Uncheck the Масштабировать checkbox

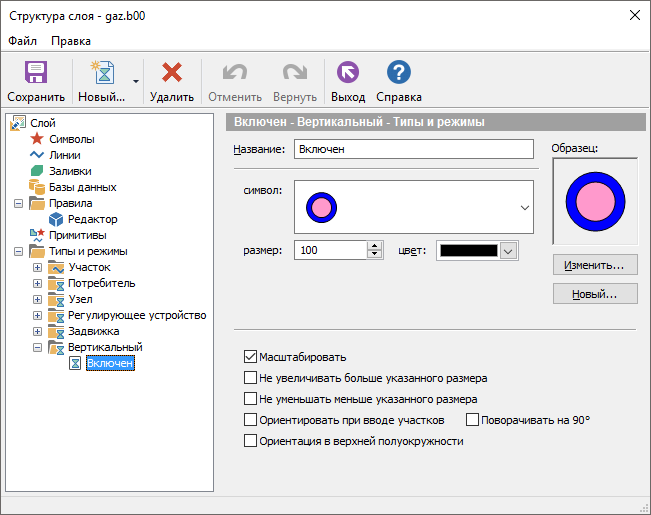click(250, 357)
